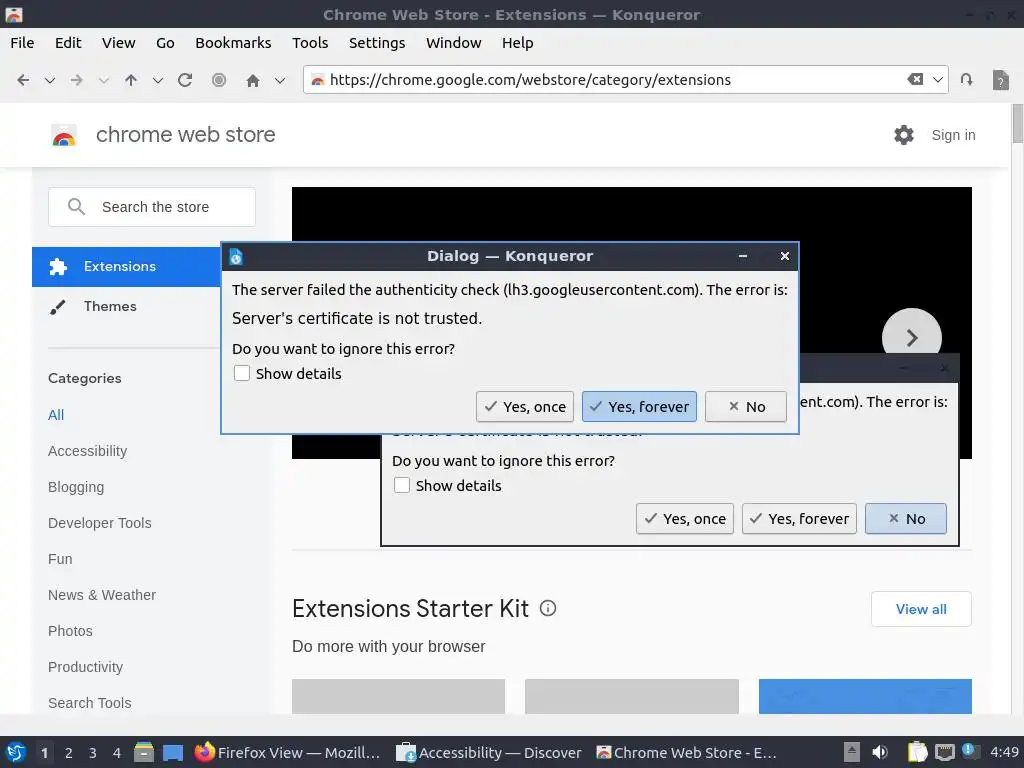Image resolution: width=1024 pixels, height=768 pixels.
Task: Select the All category
Action: pos(56,415)
